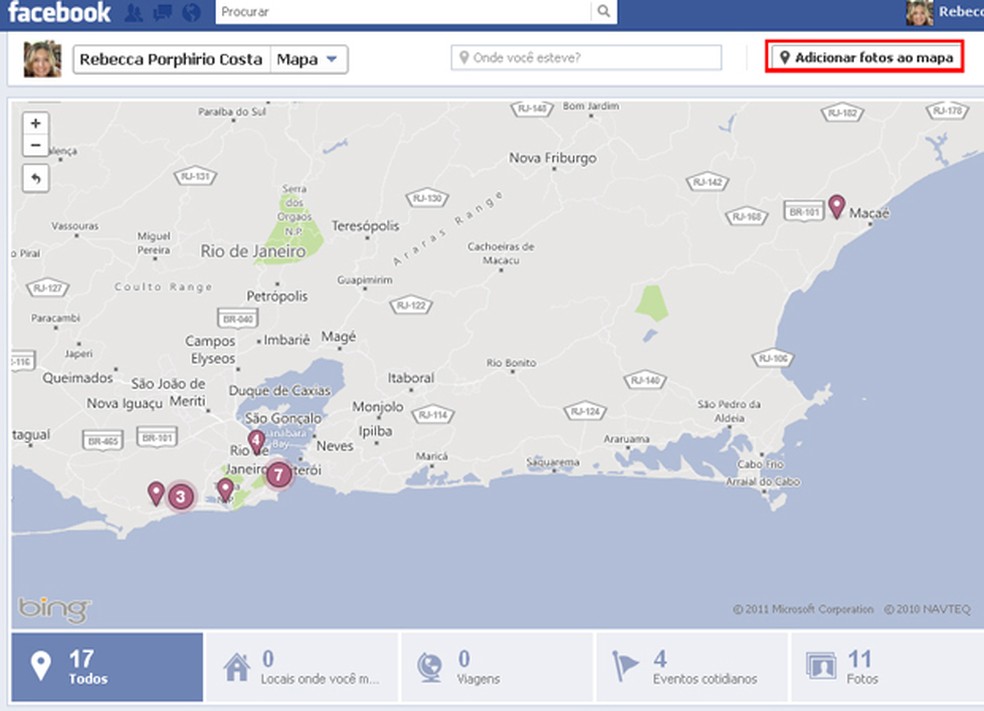Open profile thumbnail in top bar
The width and height of the screenshot is (984, 711).
tap(919, 12)
